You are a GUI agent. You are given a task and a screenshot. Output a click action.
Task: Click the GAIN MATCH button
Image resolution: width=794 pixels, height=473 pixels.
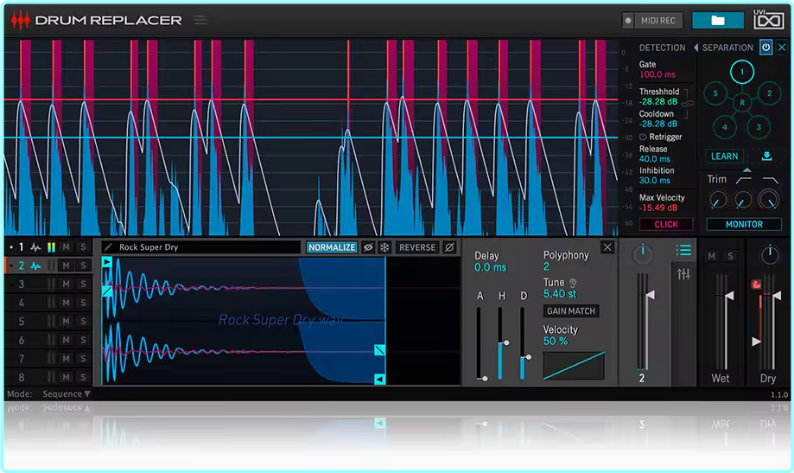point(571,311)
